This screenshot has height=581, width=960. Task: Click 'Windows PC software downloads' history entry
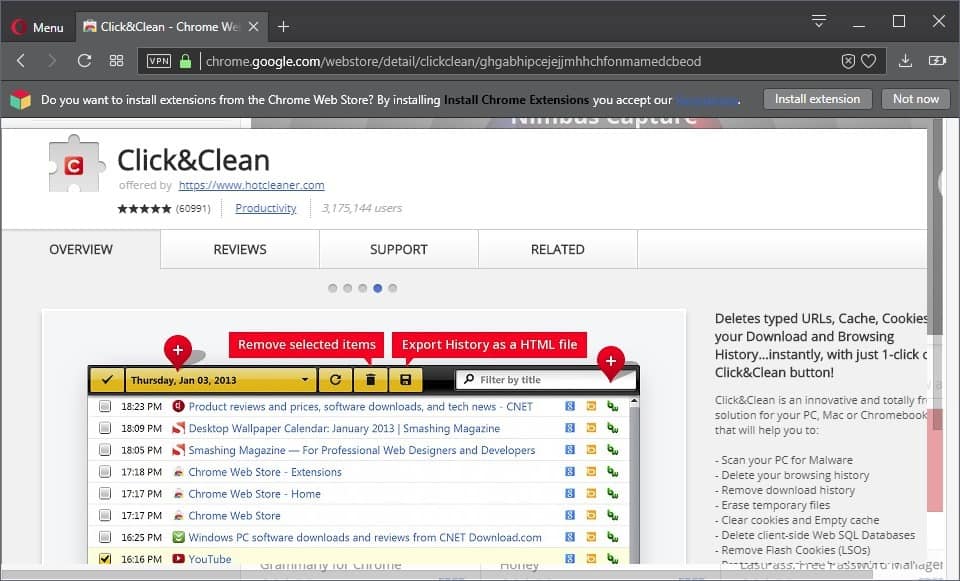[x=365, y=538]
